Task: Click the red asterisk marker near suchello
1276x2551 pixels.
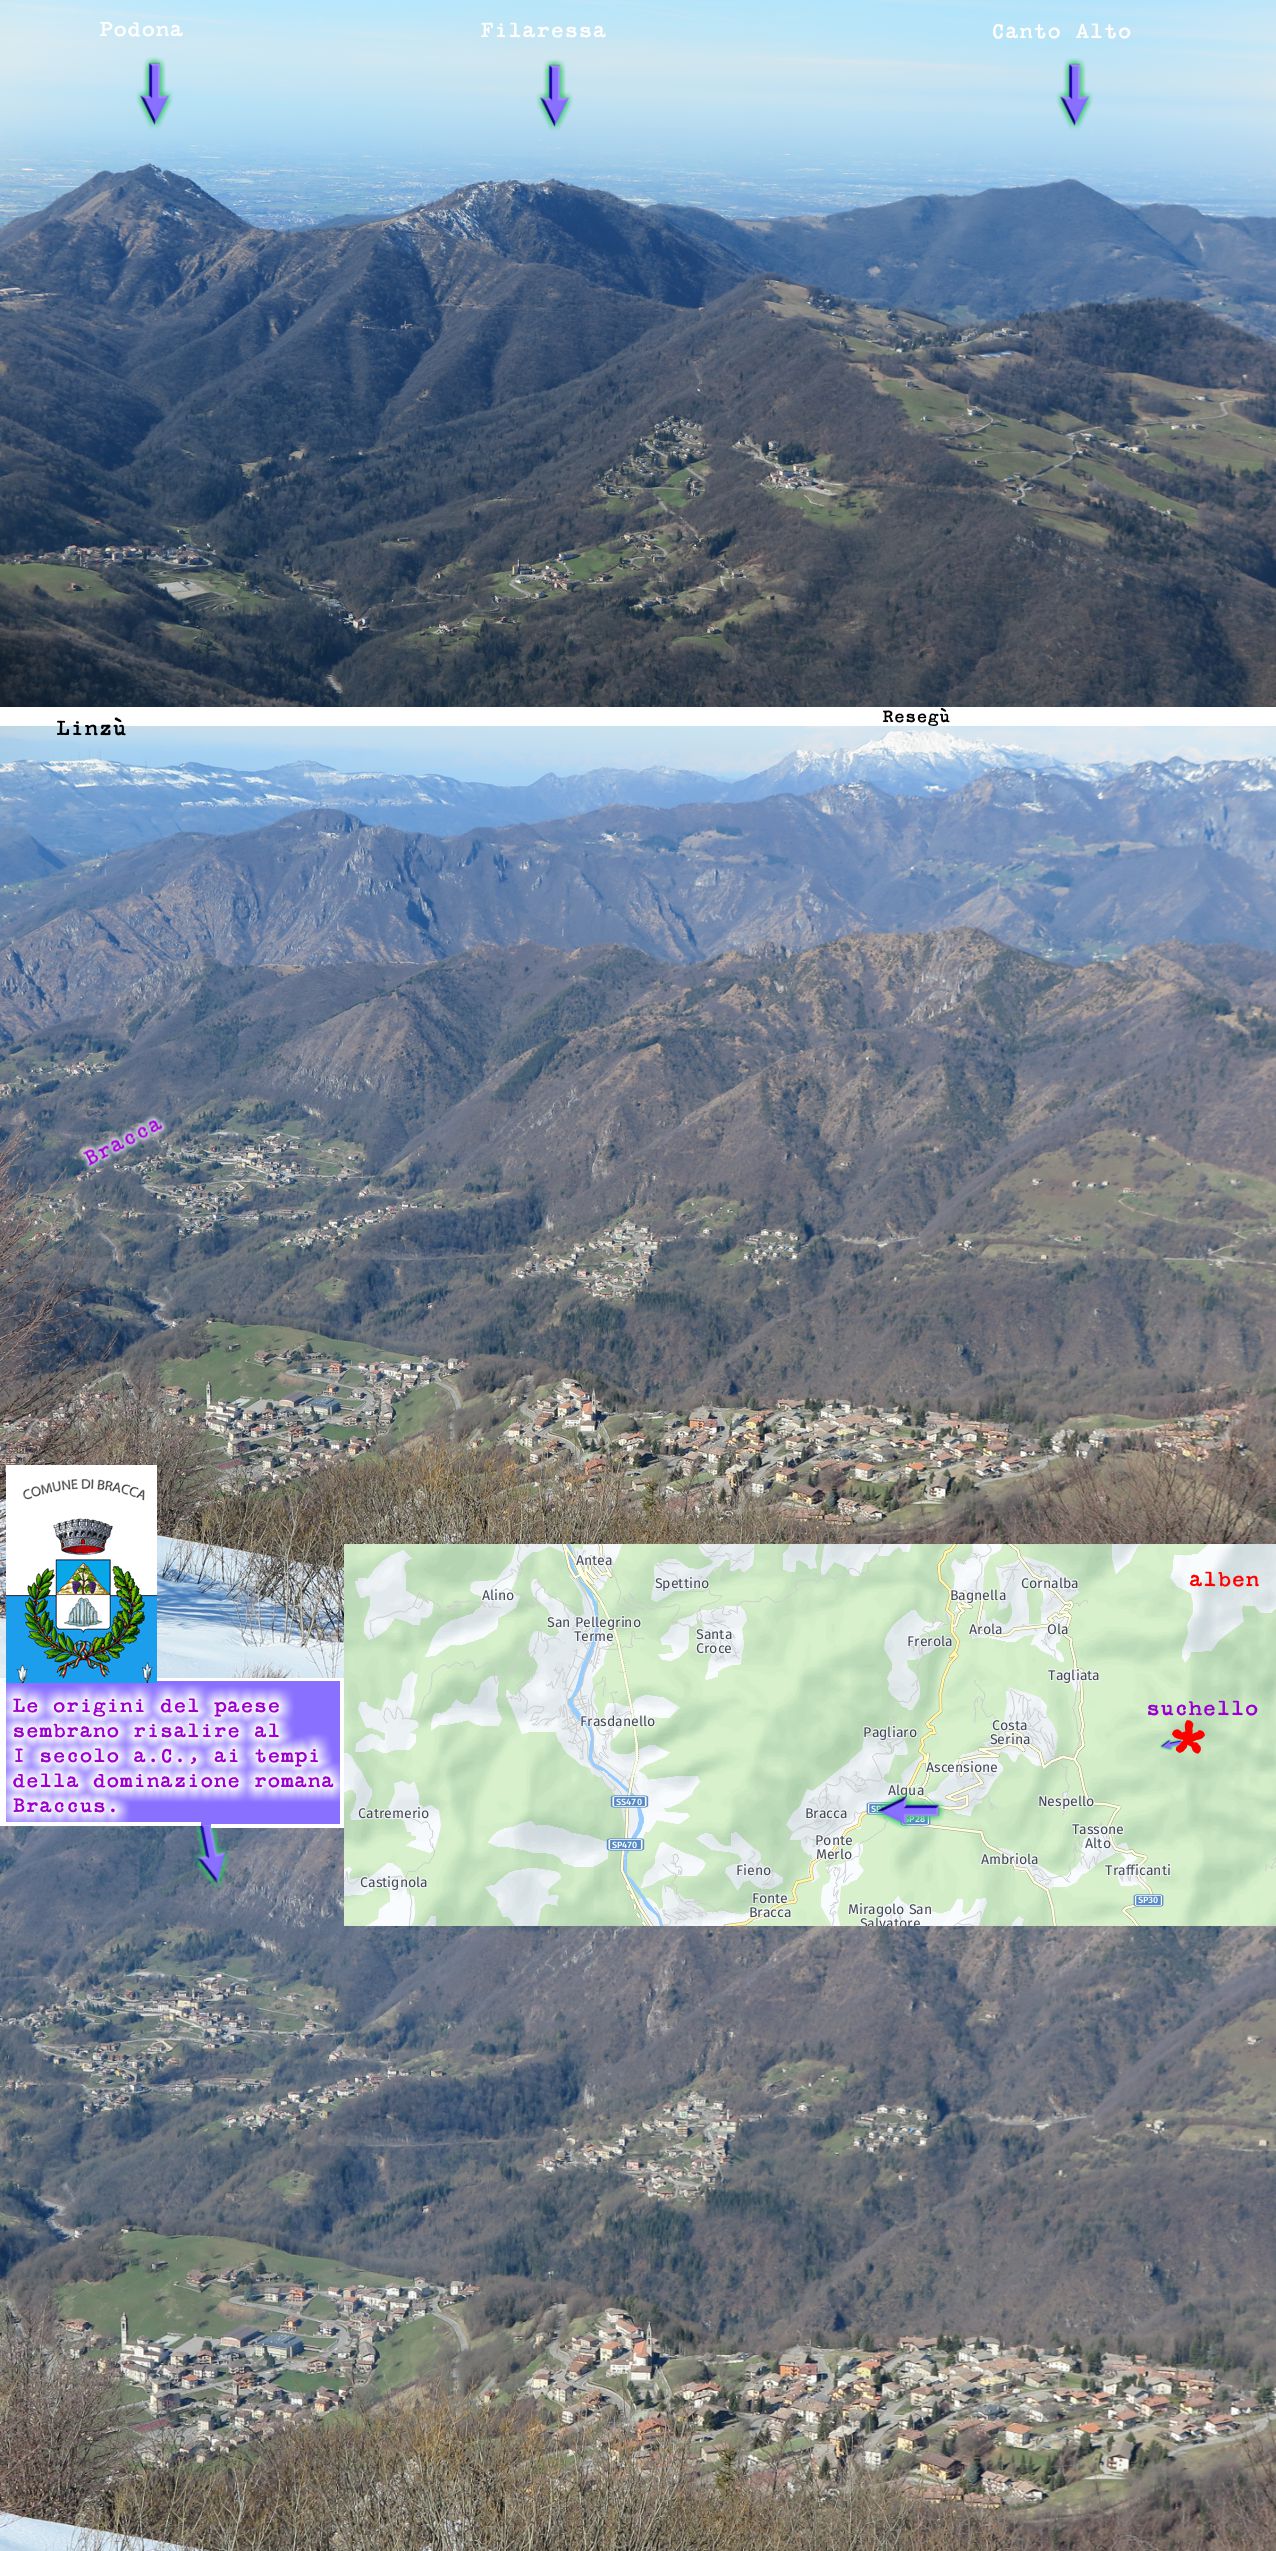Action: [x=1188, y=1741]
